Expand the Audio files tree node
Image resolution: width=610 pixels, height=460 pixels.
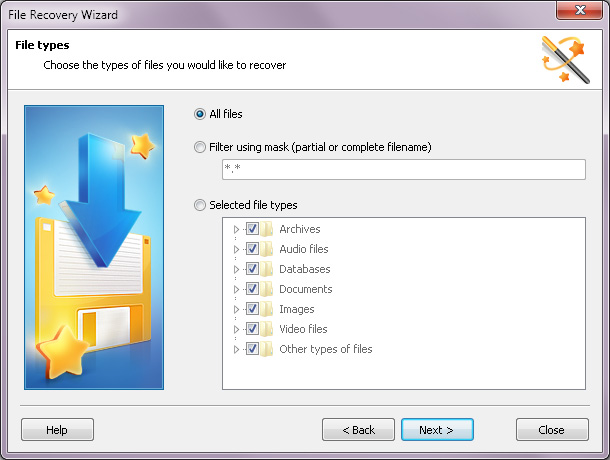click(236, 249)
